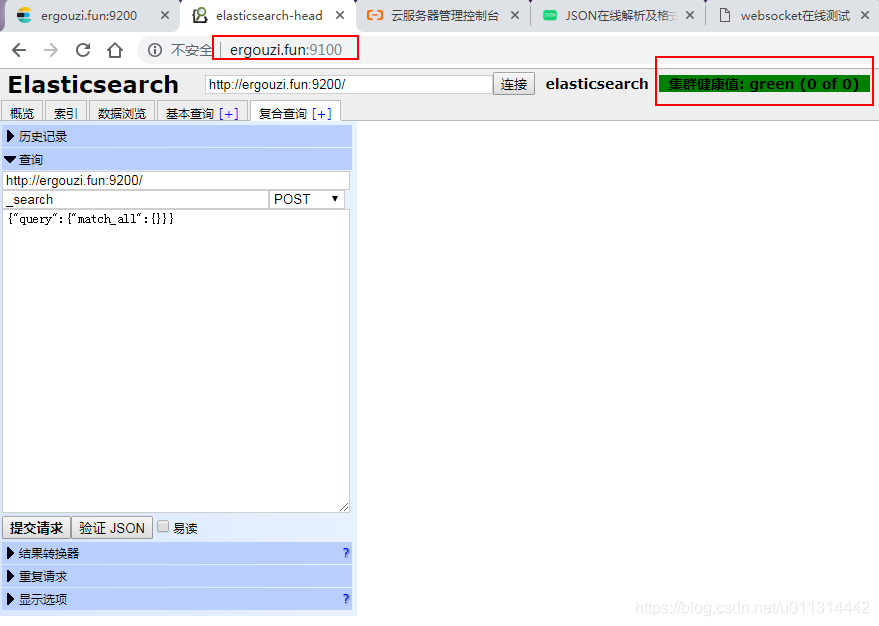Expand the 重复请求 repeat request section
879x626 pixels.
pyautogui.click(x=177, y=576)
